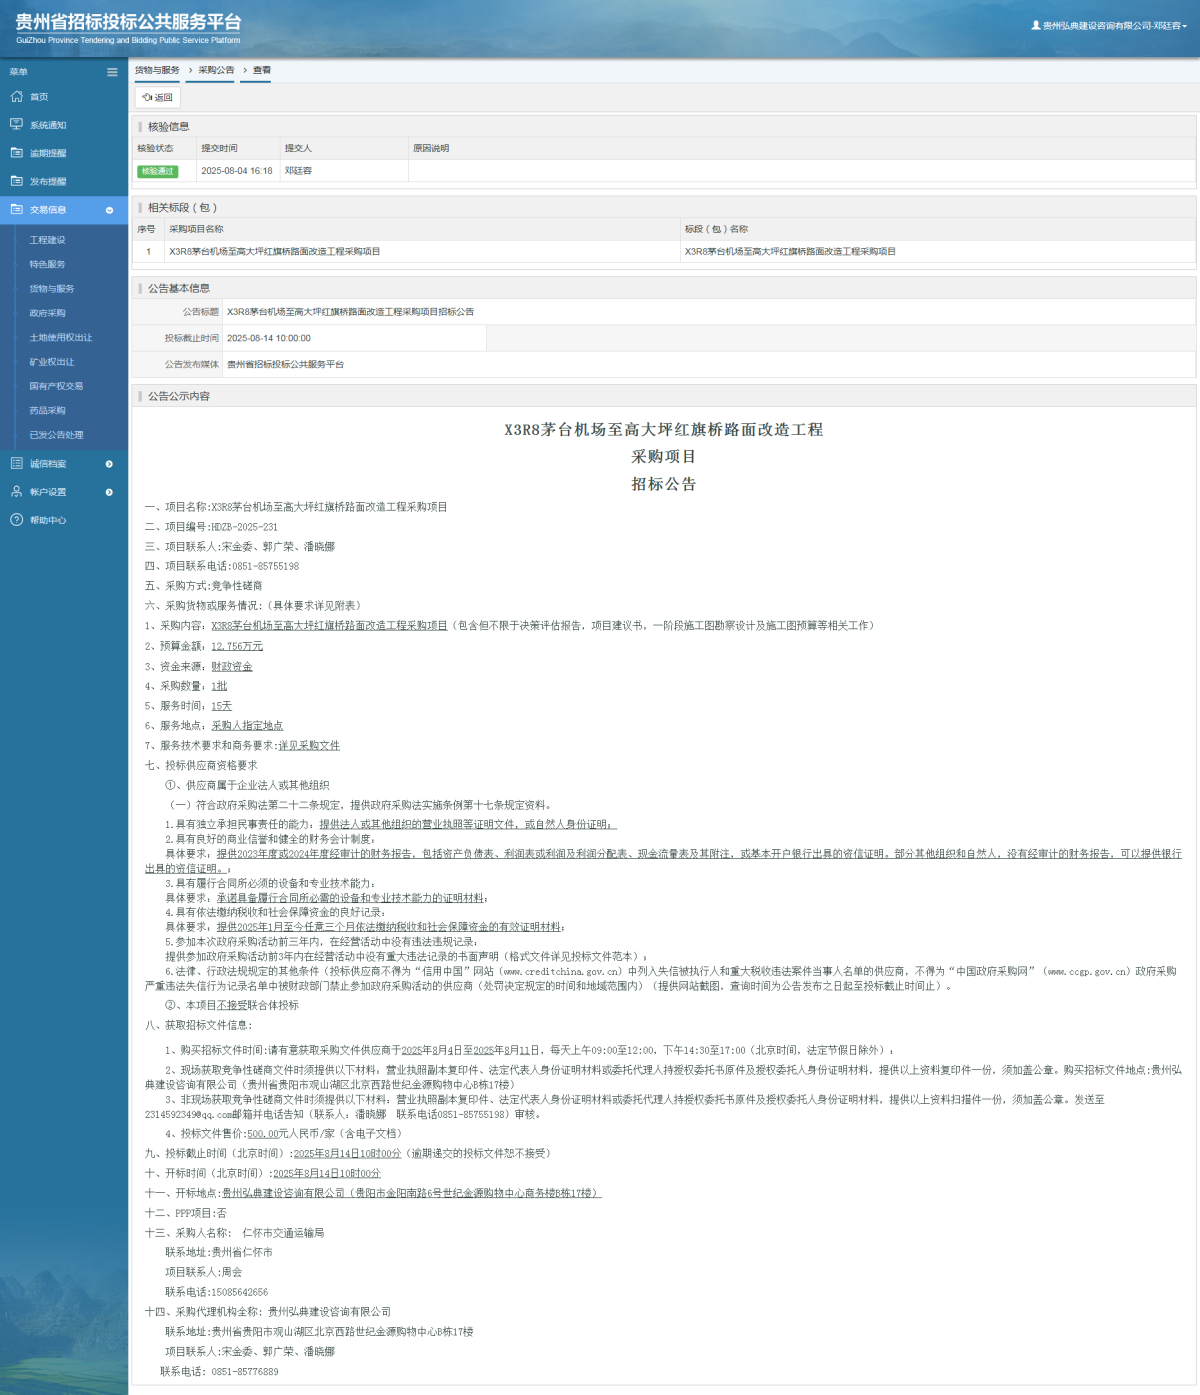Click the green 核验通过 status badge
This screenshot has width=1200, height=1395.
coord(159,171)
